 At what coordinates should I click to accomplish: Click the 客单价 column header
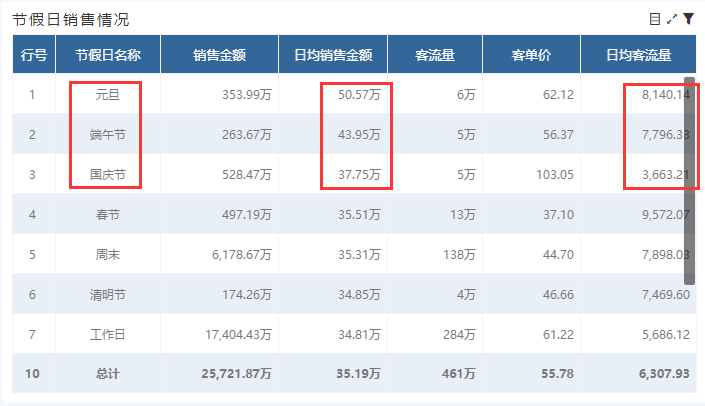531,55
